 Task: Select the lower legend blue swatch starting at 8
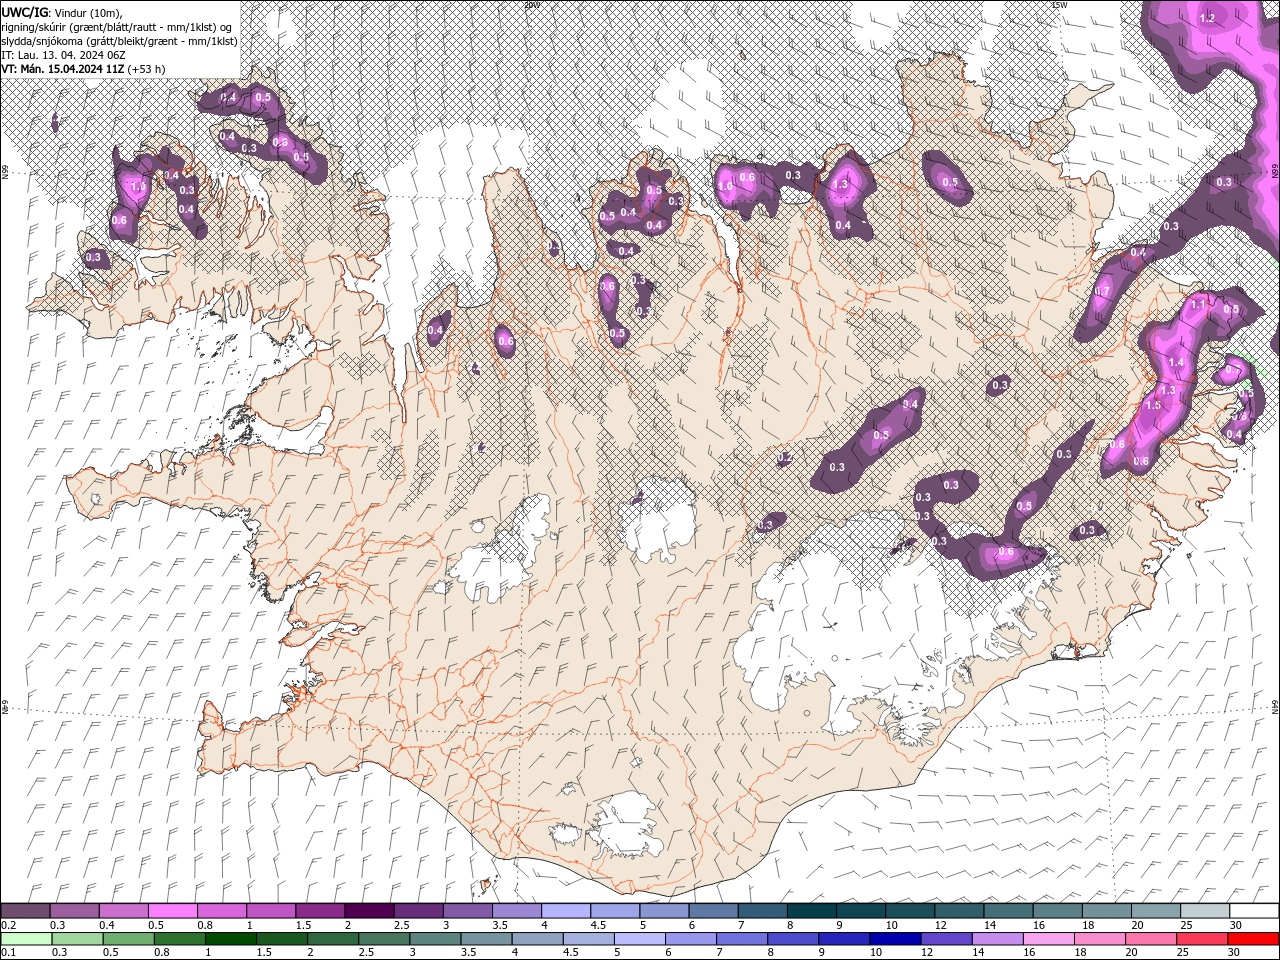[x=792, y=939]
